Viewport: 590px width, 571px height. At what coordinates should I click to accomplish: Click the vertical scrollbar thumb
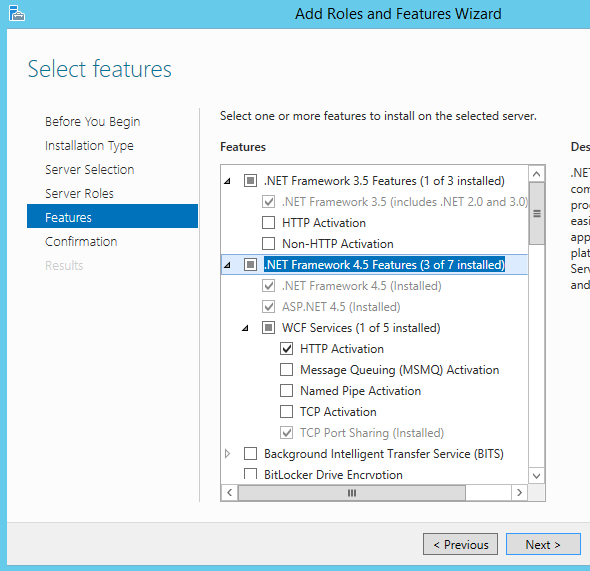point(537,213)
